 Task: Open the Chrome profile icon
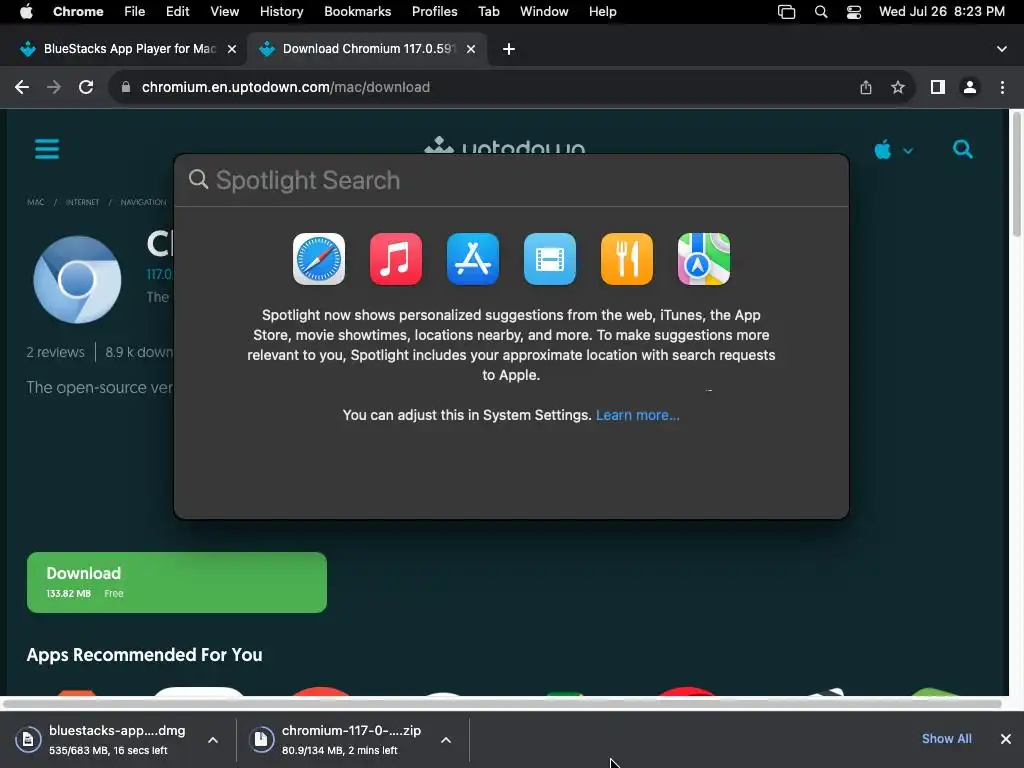pyautogui.click(x=970, y=87)
